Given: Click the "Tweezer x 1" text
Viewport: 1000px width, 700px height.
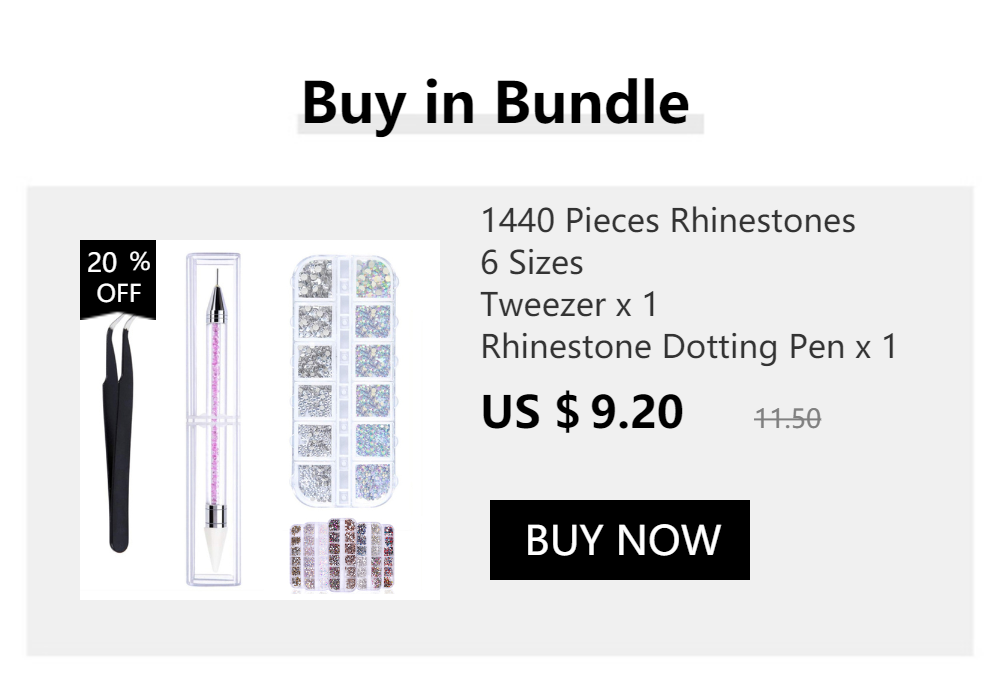Looking at the screenshot, I should point(569,304).
